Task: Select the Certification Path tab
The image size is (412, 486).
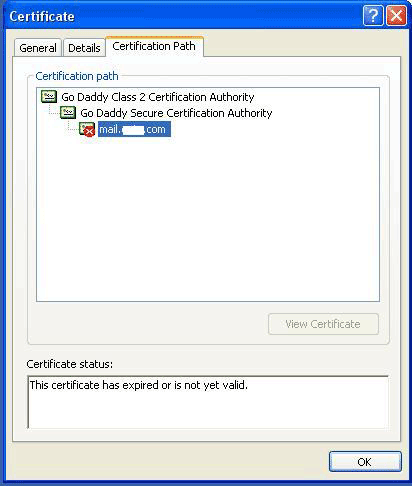Action: pyautogui.click(x=154, y=46)
